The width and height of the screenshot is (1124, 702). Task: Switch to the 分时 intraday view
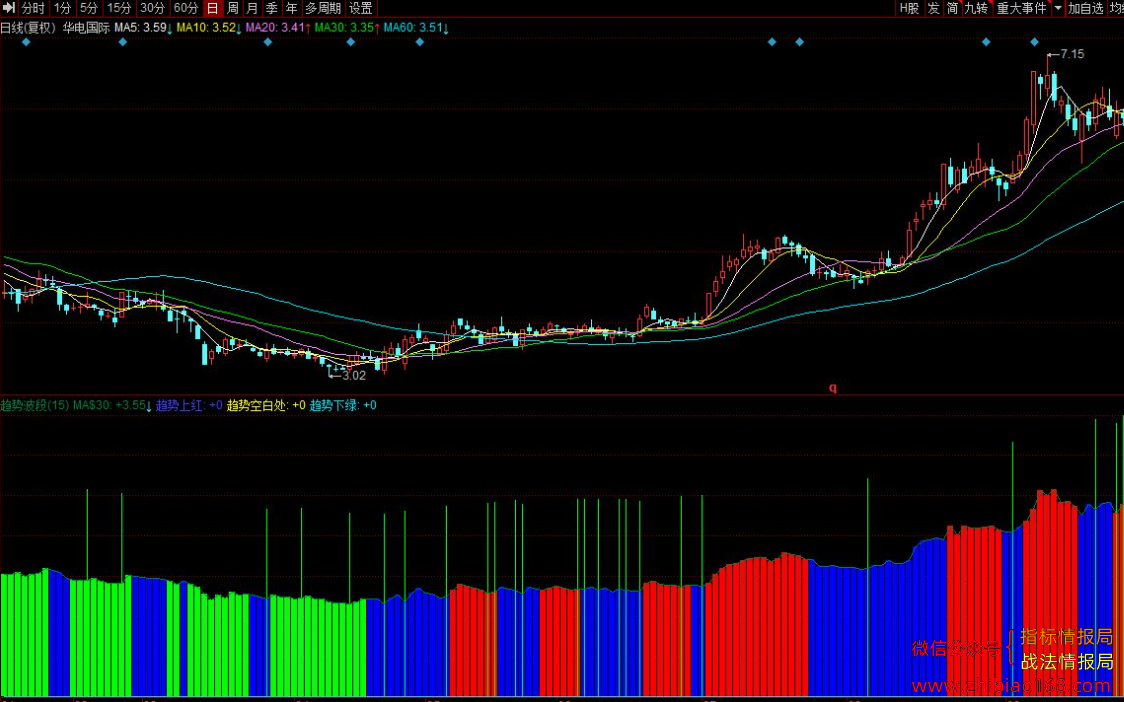coord(34,8)
